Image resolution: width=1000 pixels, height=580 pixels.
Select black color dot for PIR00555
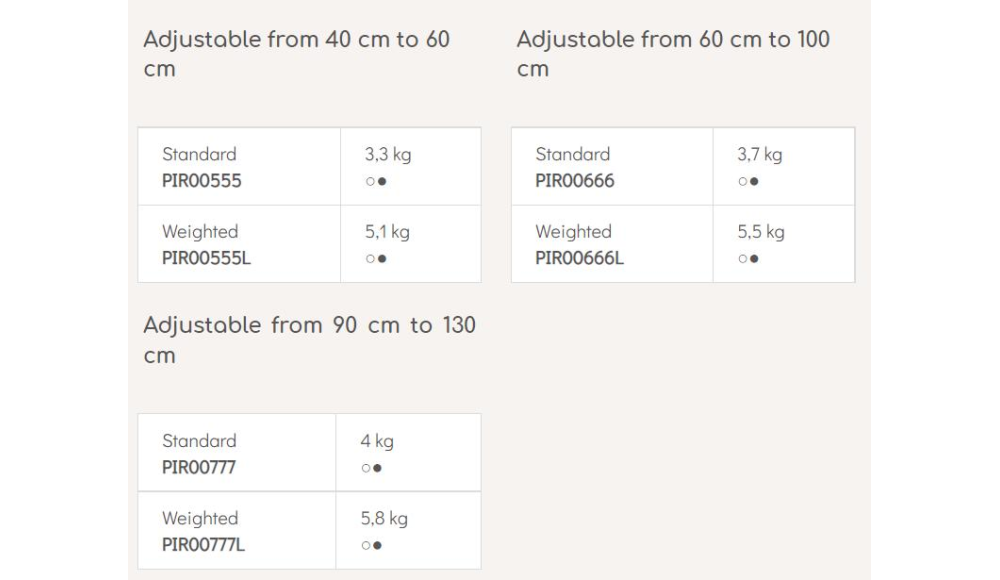tap(382, 181)
